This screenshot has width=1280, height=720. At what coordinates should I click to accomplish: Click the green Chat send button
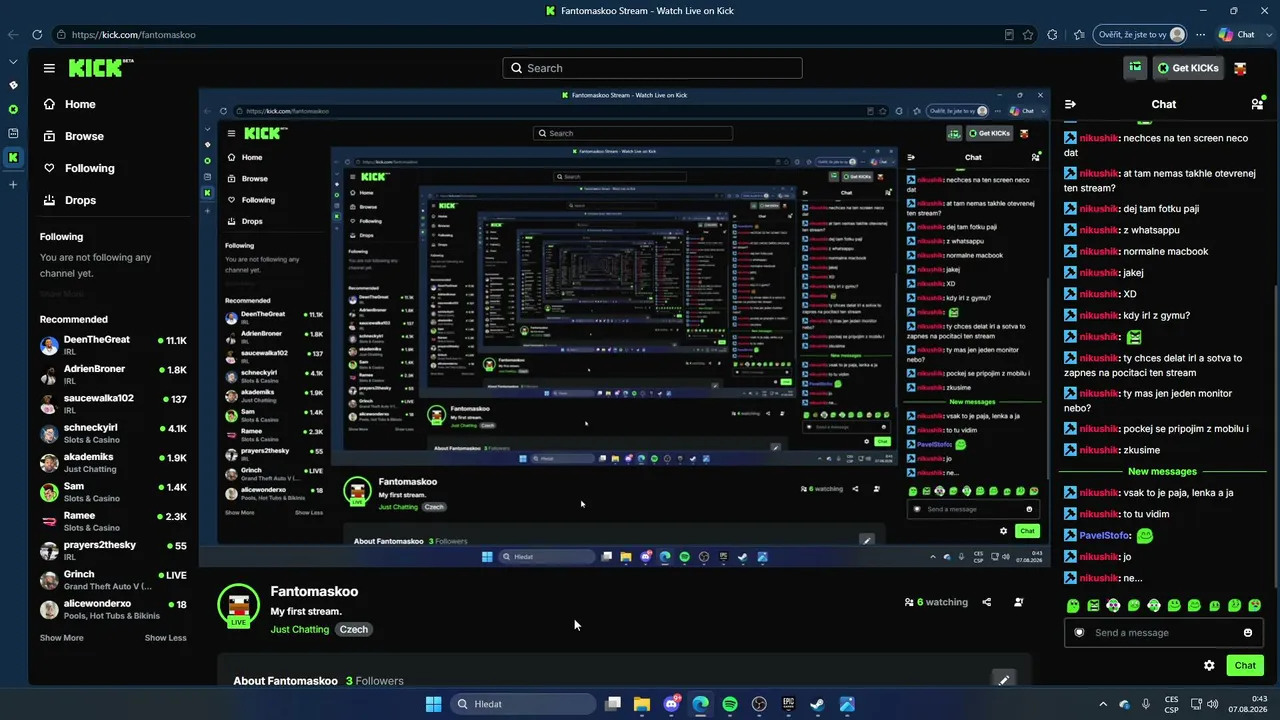1245,665
